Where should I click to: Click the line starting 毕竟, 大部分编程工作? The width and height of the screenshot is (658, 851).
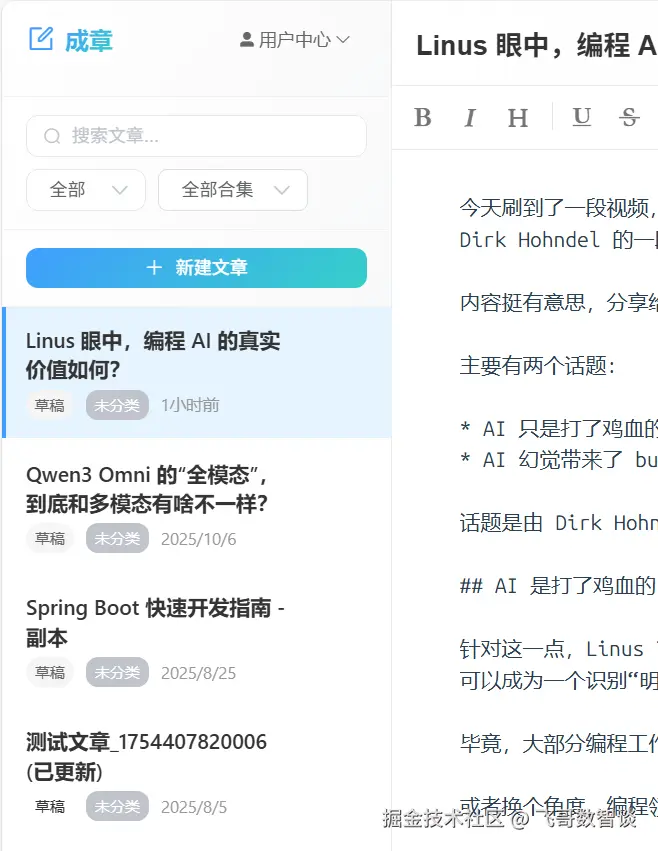click(559, 744)
